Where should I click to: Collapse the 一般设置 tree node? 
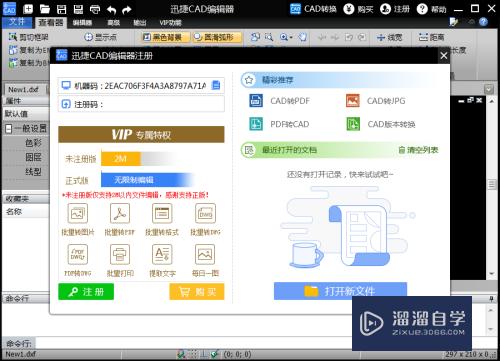[9, 129]
